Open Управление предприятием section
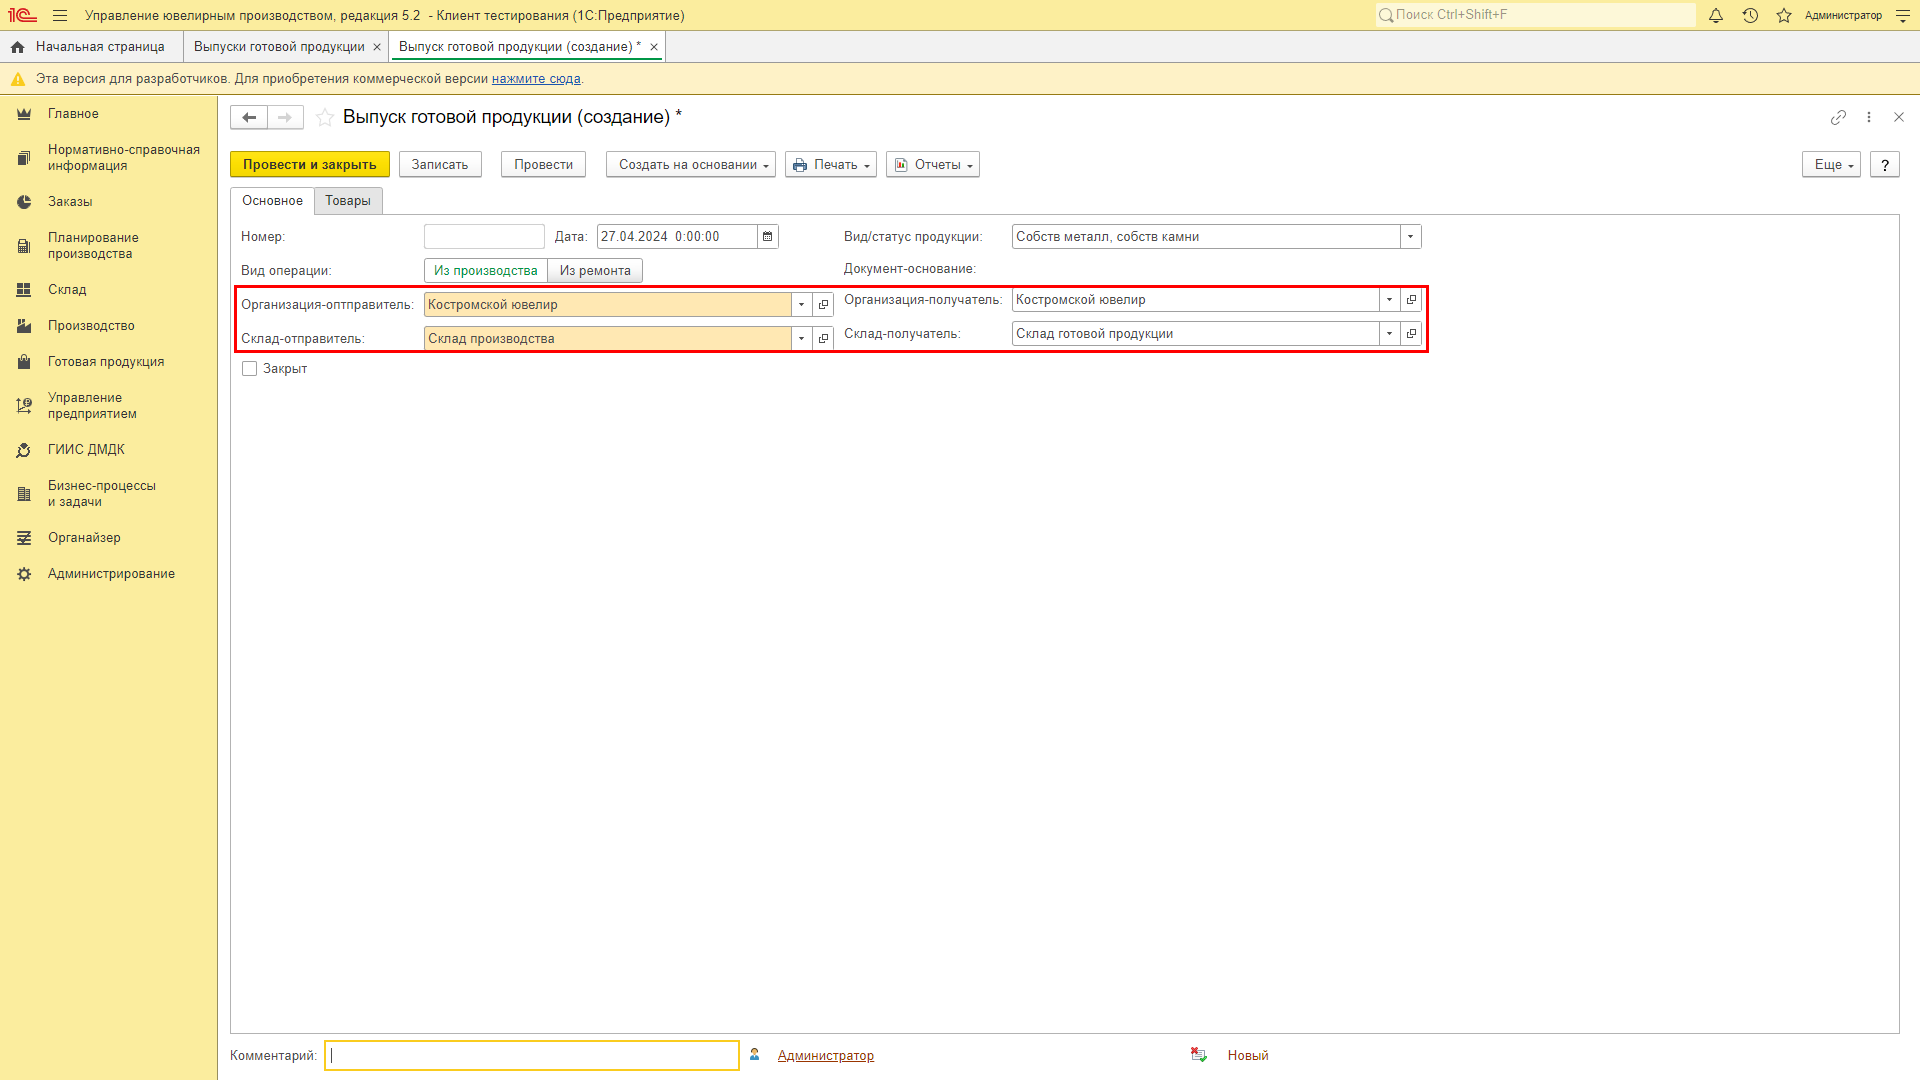 108,406
